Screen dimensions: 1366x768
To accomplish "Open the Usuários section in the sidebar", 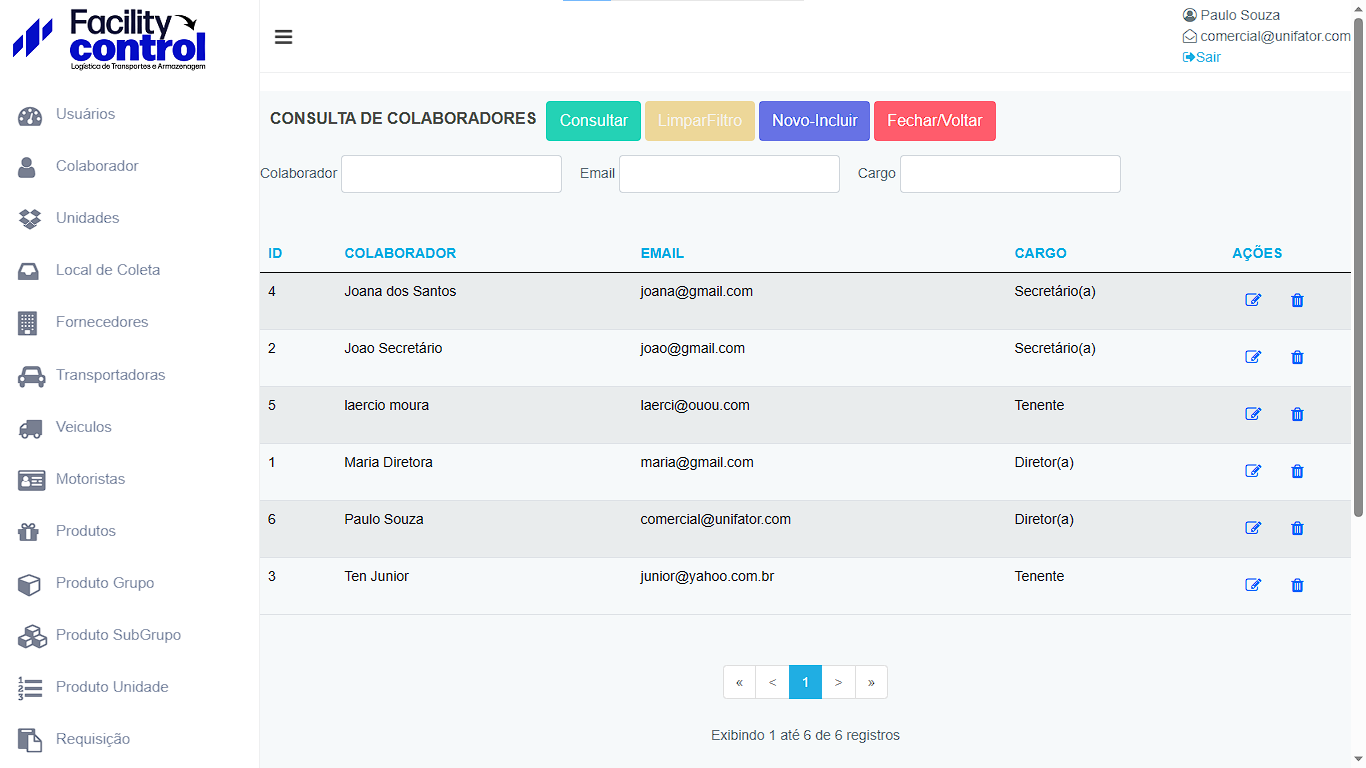I will [85, 114].
